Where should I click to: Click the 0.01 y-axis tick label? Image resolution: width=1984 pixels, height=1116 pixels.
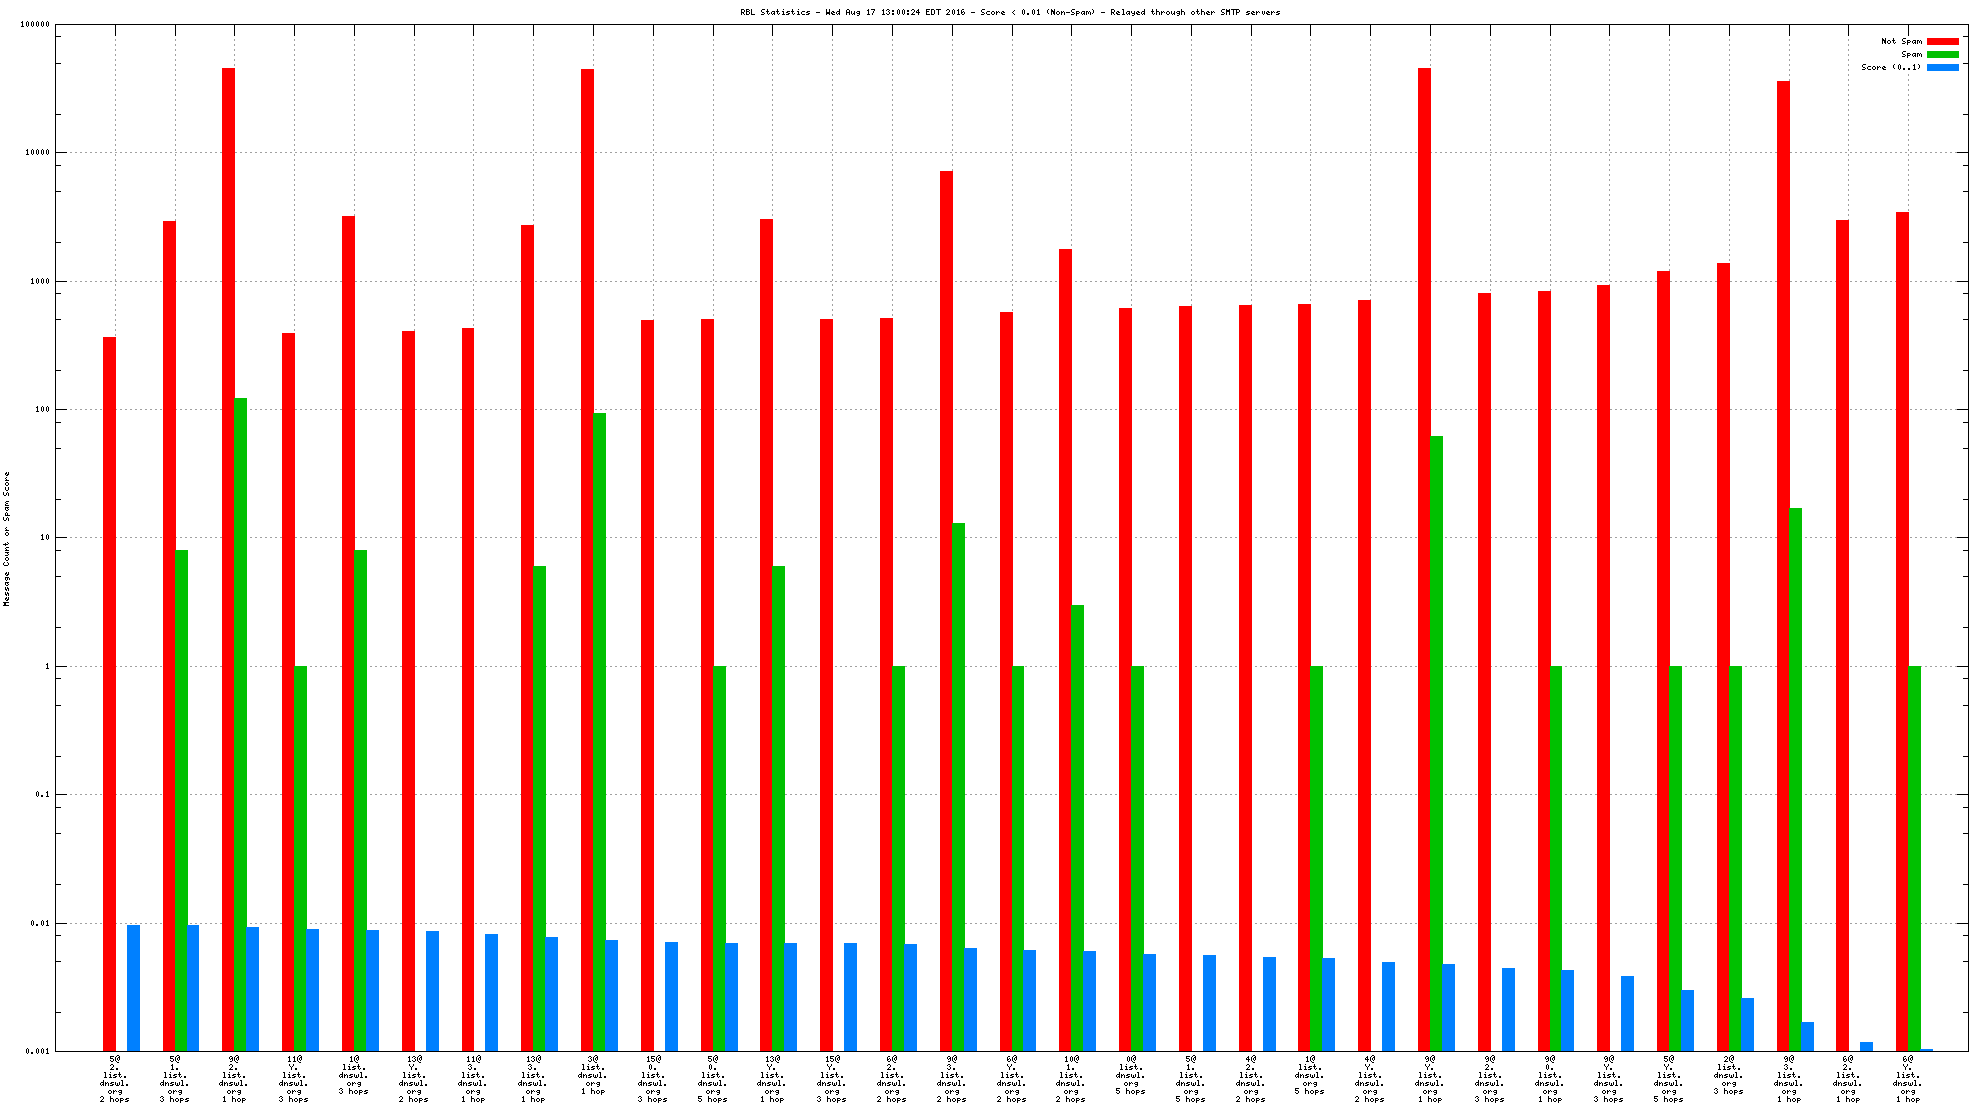[41, 923]
